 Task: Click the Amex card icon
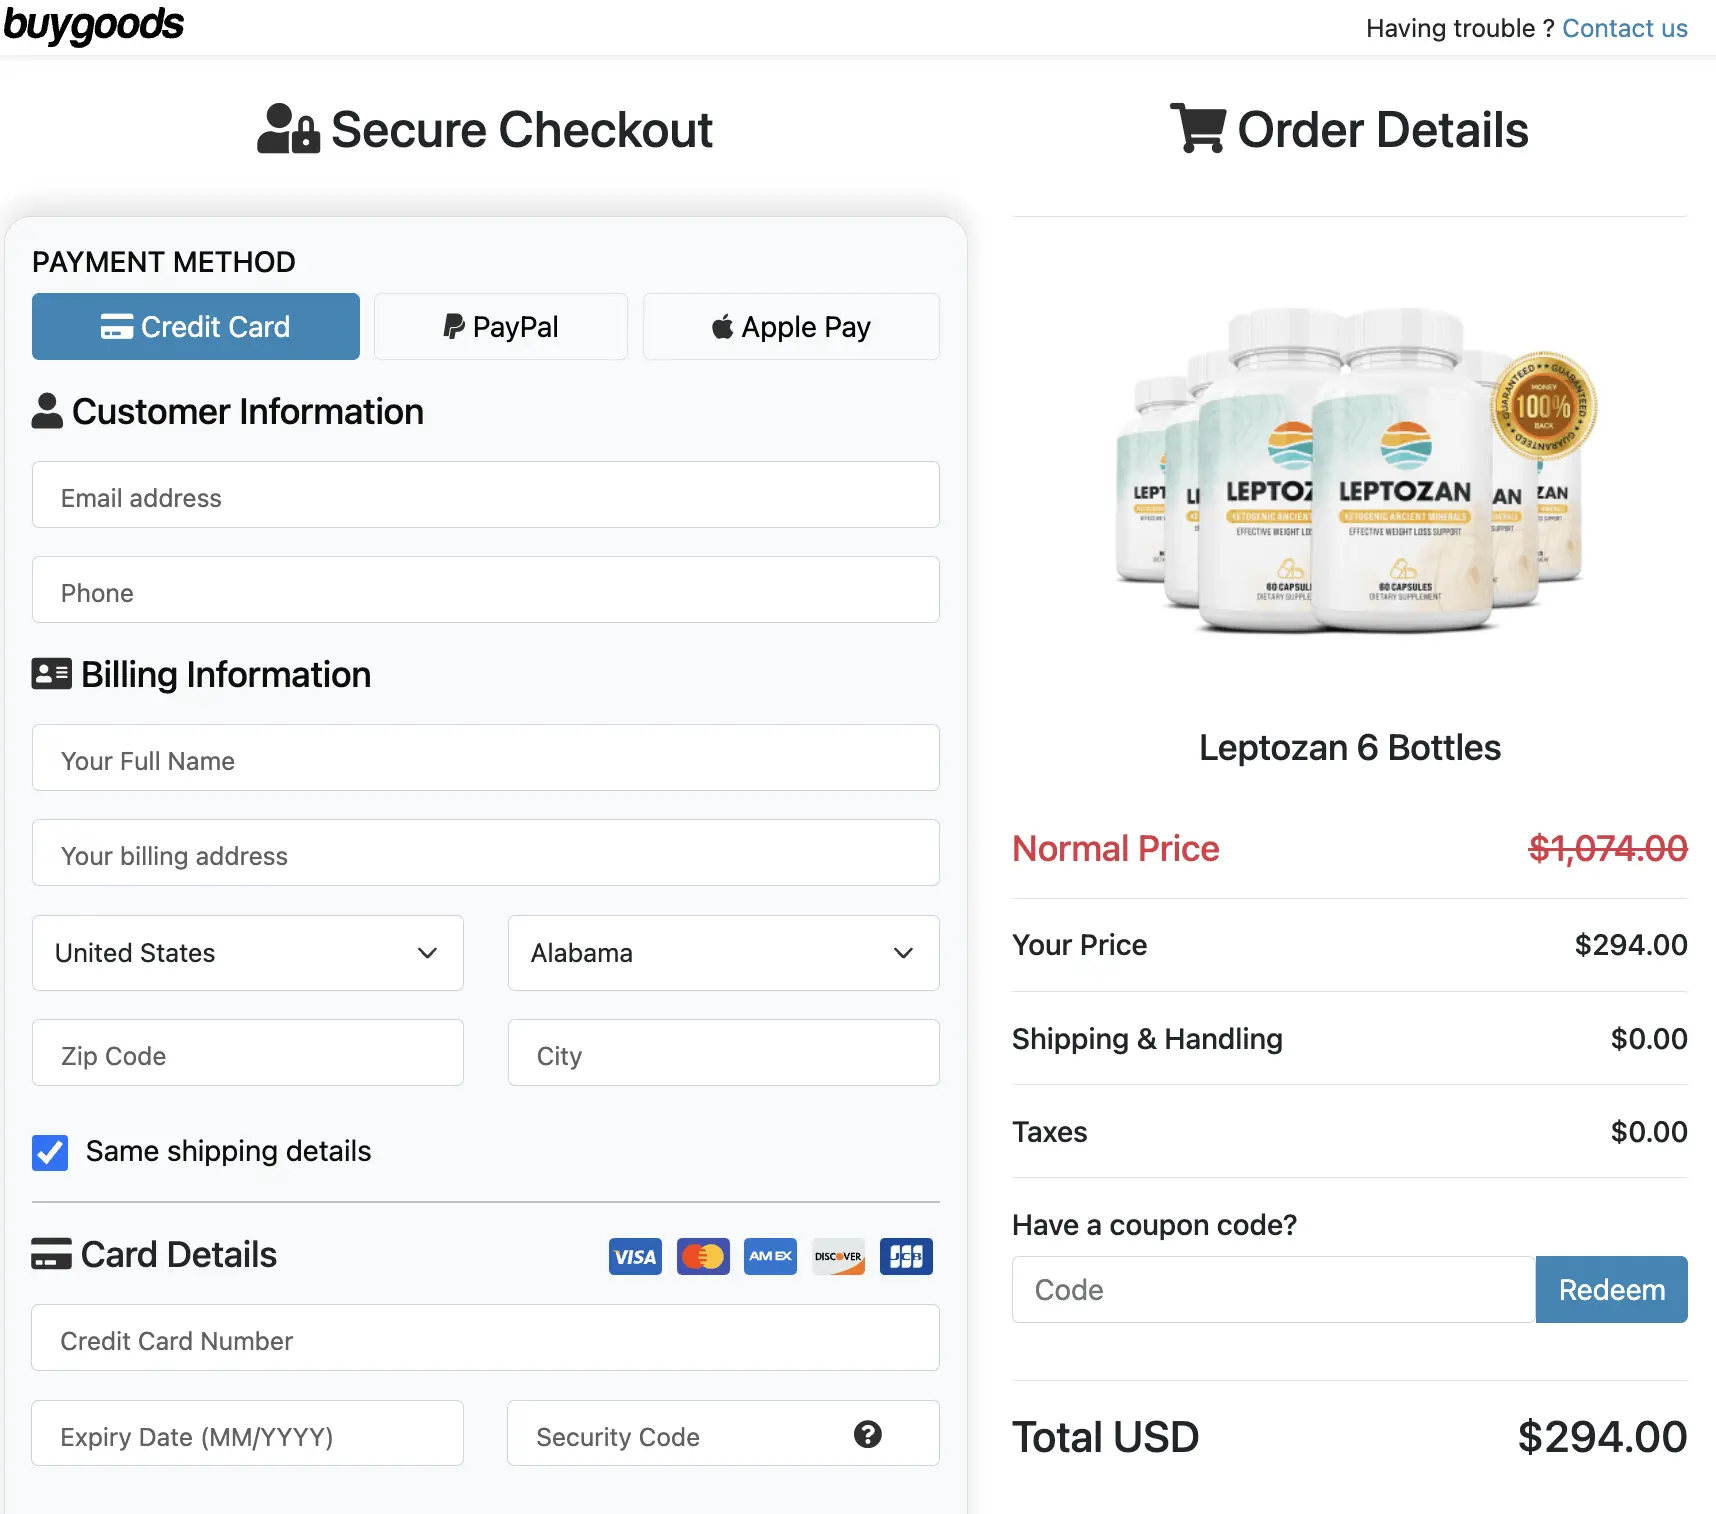point(770,1257)
